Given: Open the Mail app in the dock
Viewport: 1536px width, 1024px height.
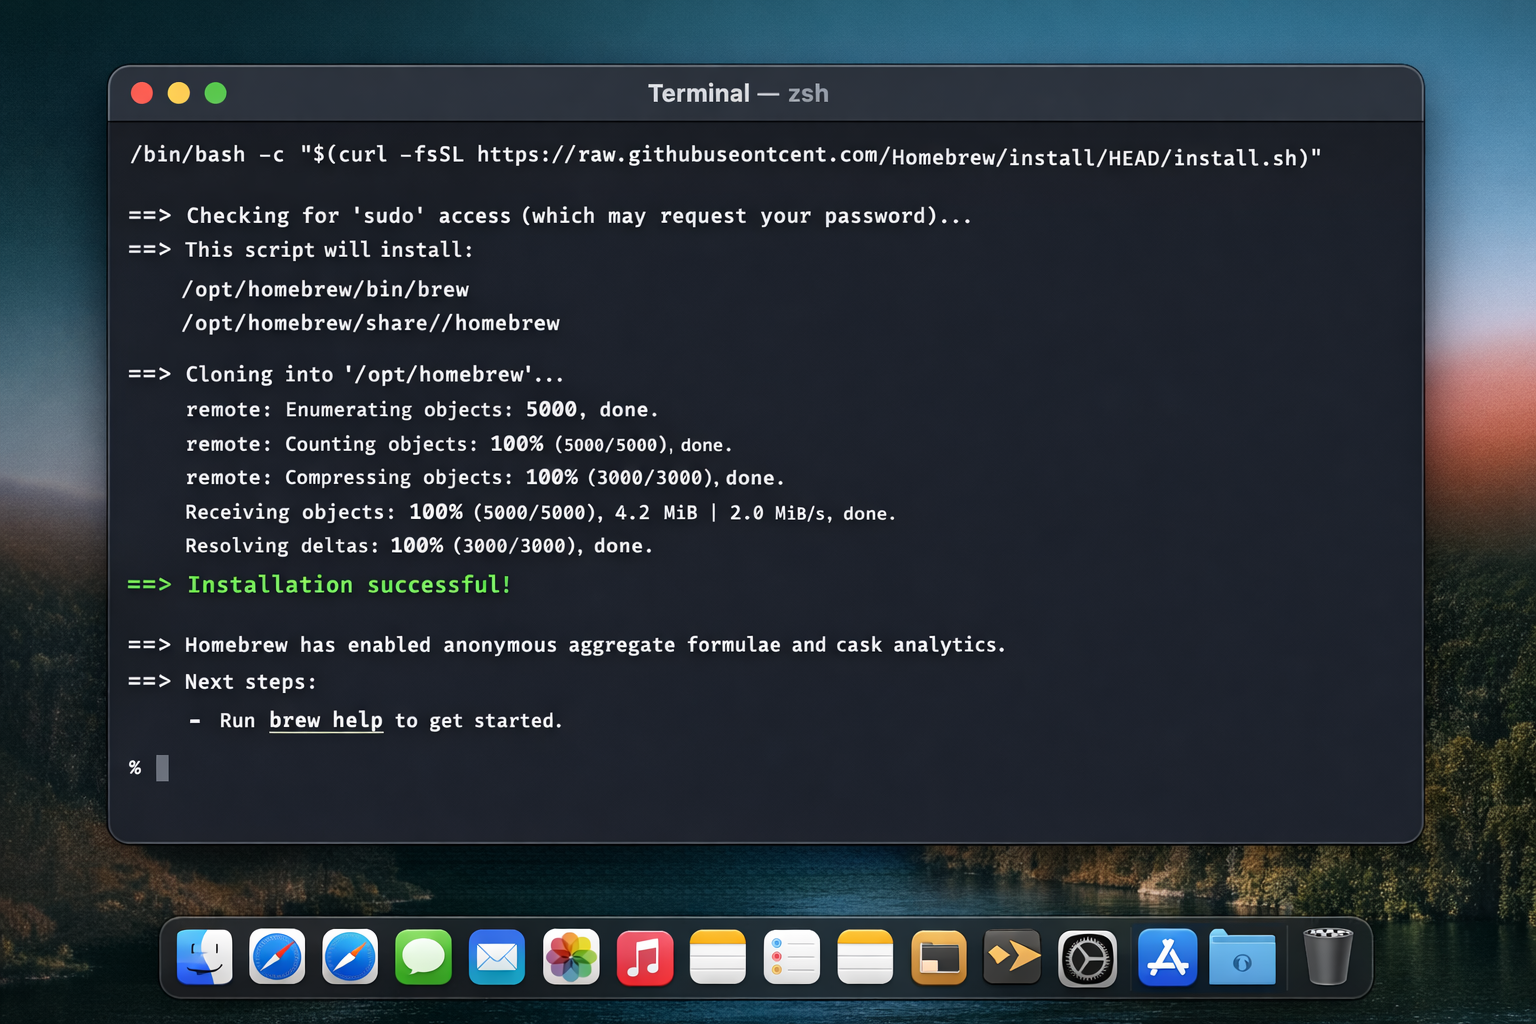Looking at the screenshot, I should point(497,957).
